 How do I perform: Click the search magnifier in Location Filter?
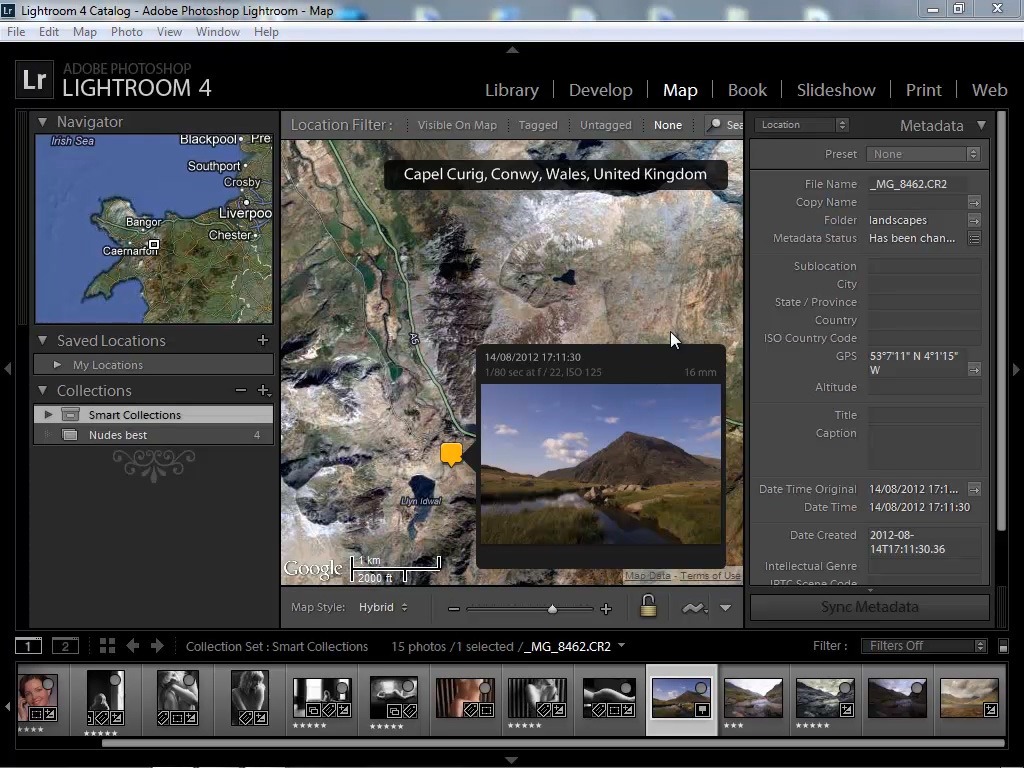[x=715, y=124]
